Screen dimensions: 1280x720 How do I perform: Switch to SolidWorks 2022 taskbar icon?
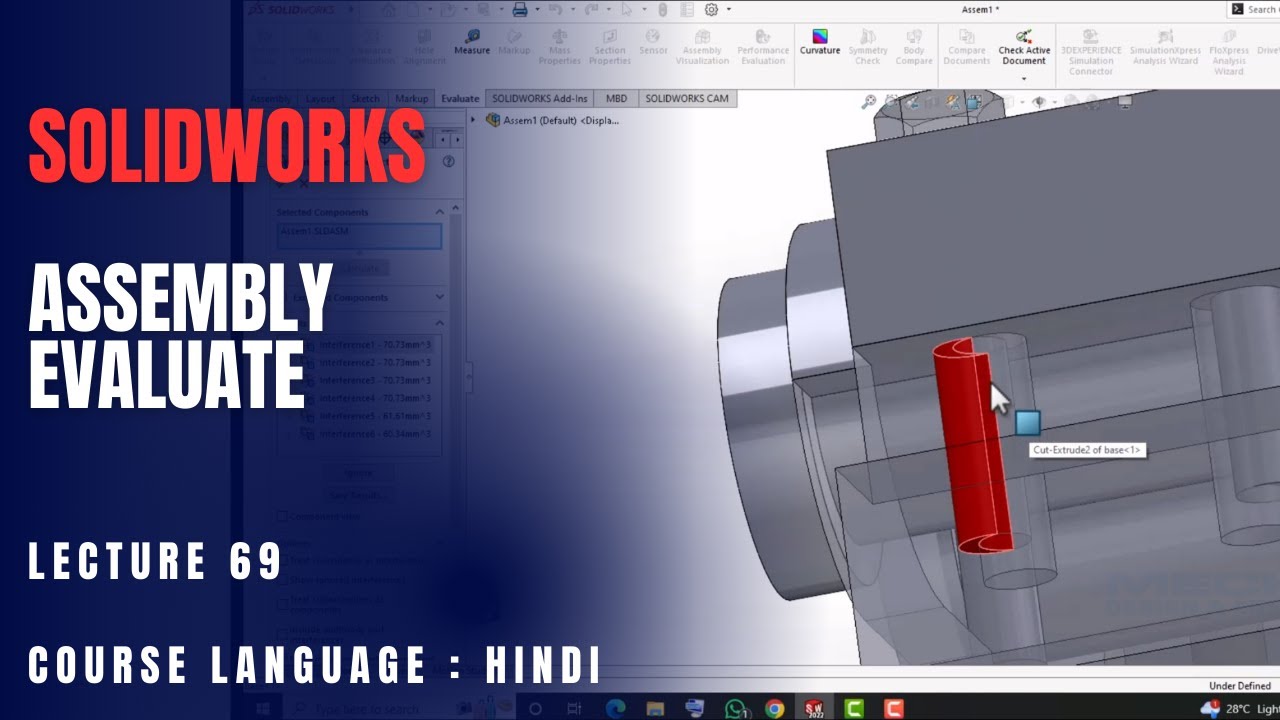point(814,708)
